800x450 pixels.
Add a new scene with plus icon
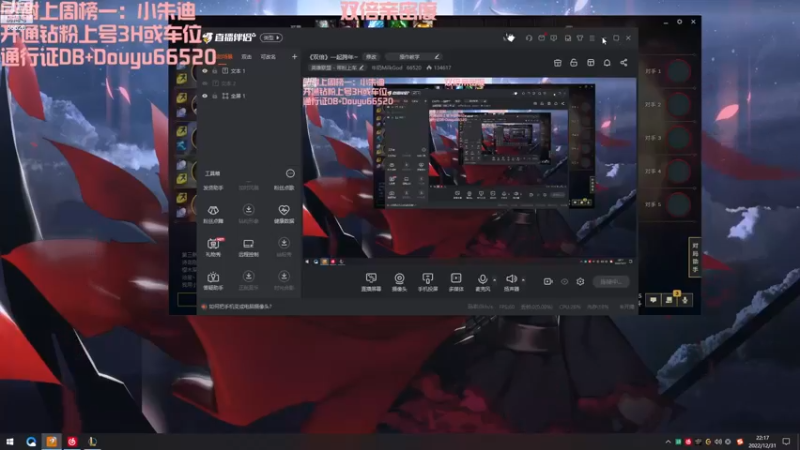click(294, 57)
